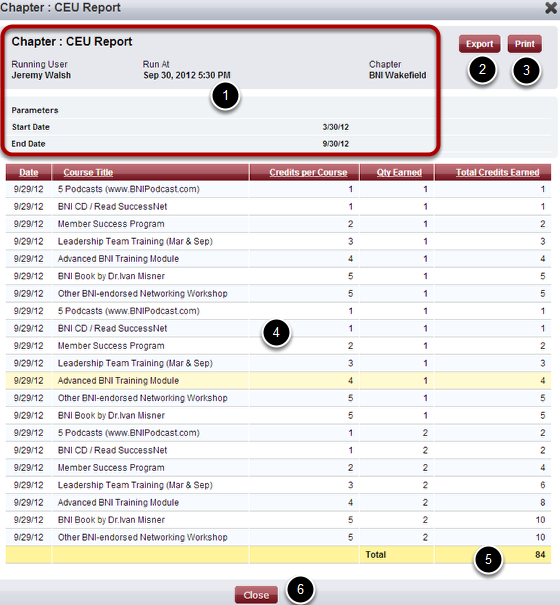Click the Running User label

[x=39, y=64]
